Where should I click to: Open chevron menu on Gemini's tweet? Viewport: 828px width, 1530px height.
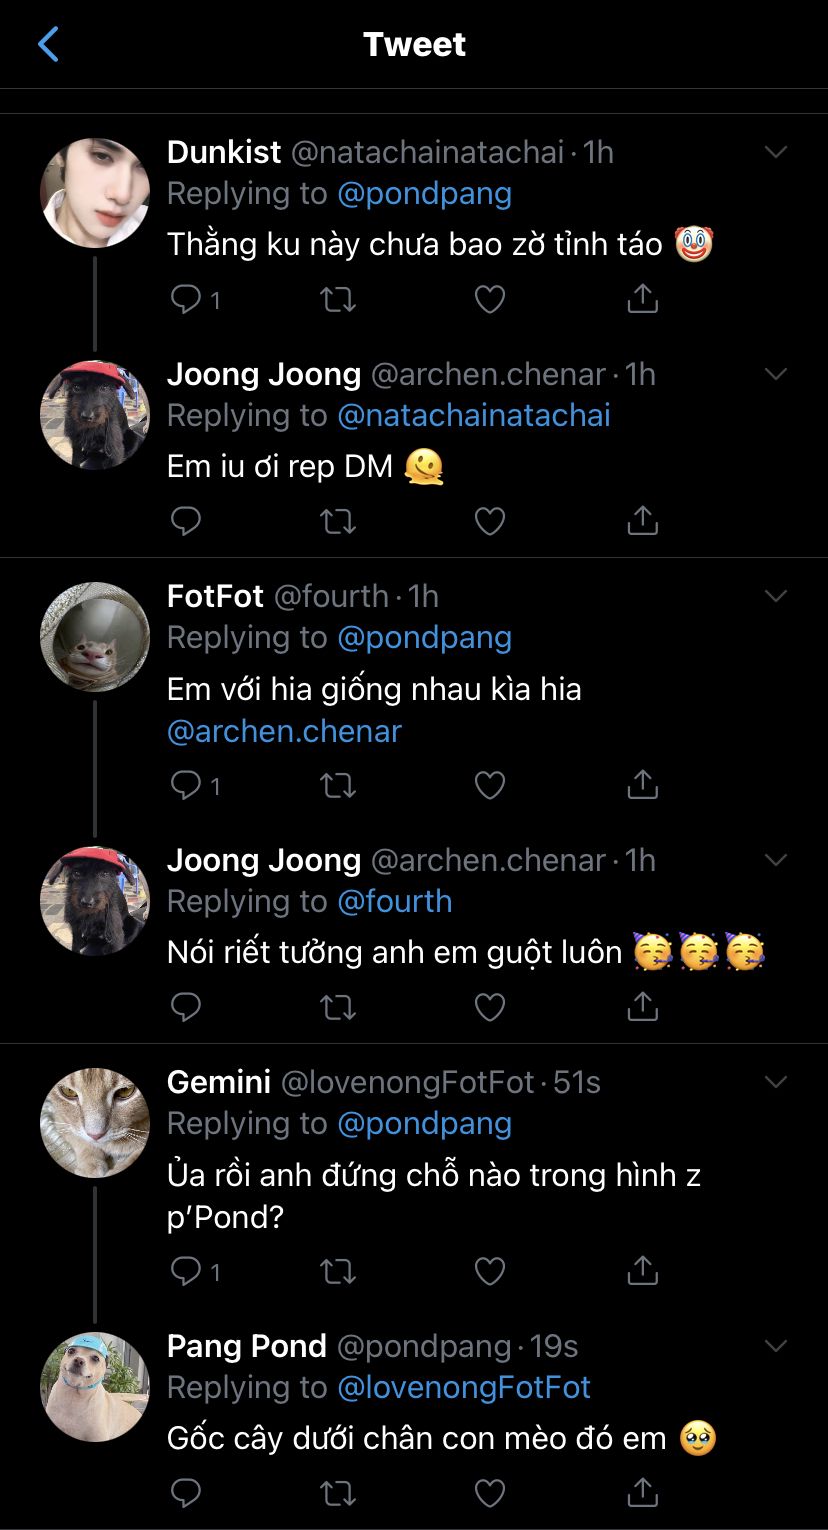coord(776,1082)
